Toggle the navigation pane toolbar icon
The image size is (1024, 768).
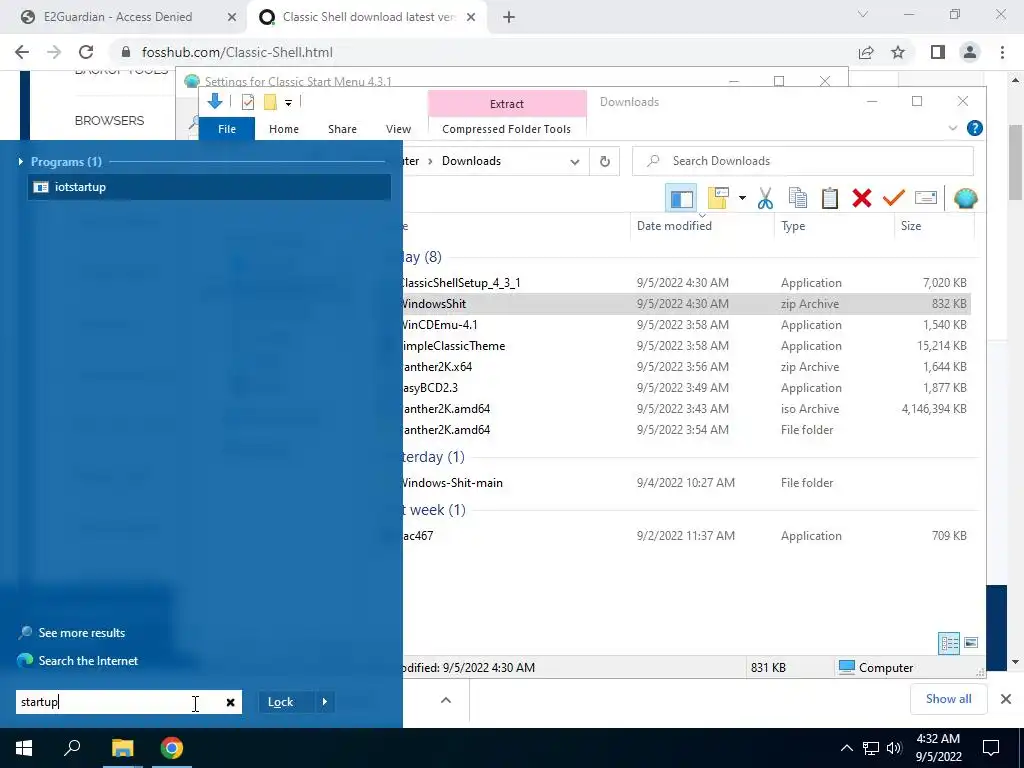pyautogui.click(x=681, y=198)
